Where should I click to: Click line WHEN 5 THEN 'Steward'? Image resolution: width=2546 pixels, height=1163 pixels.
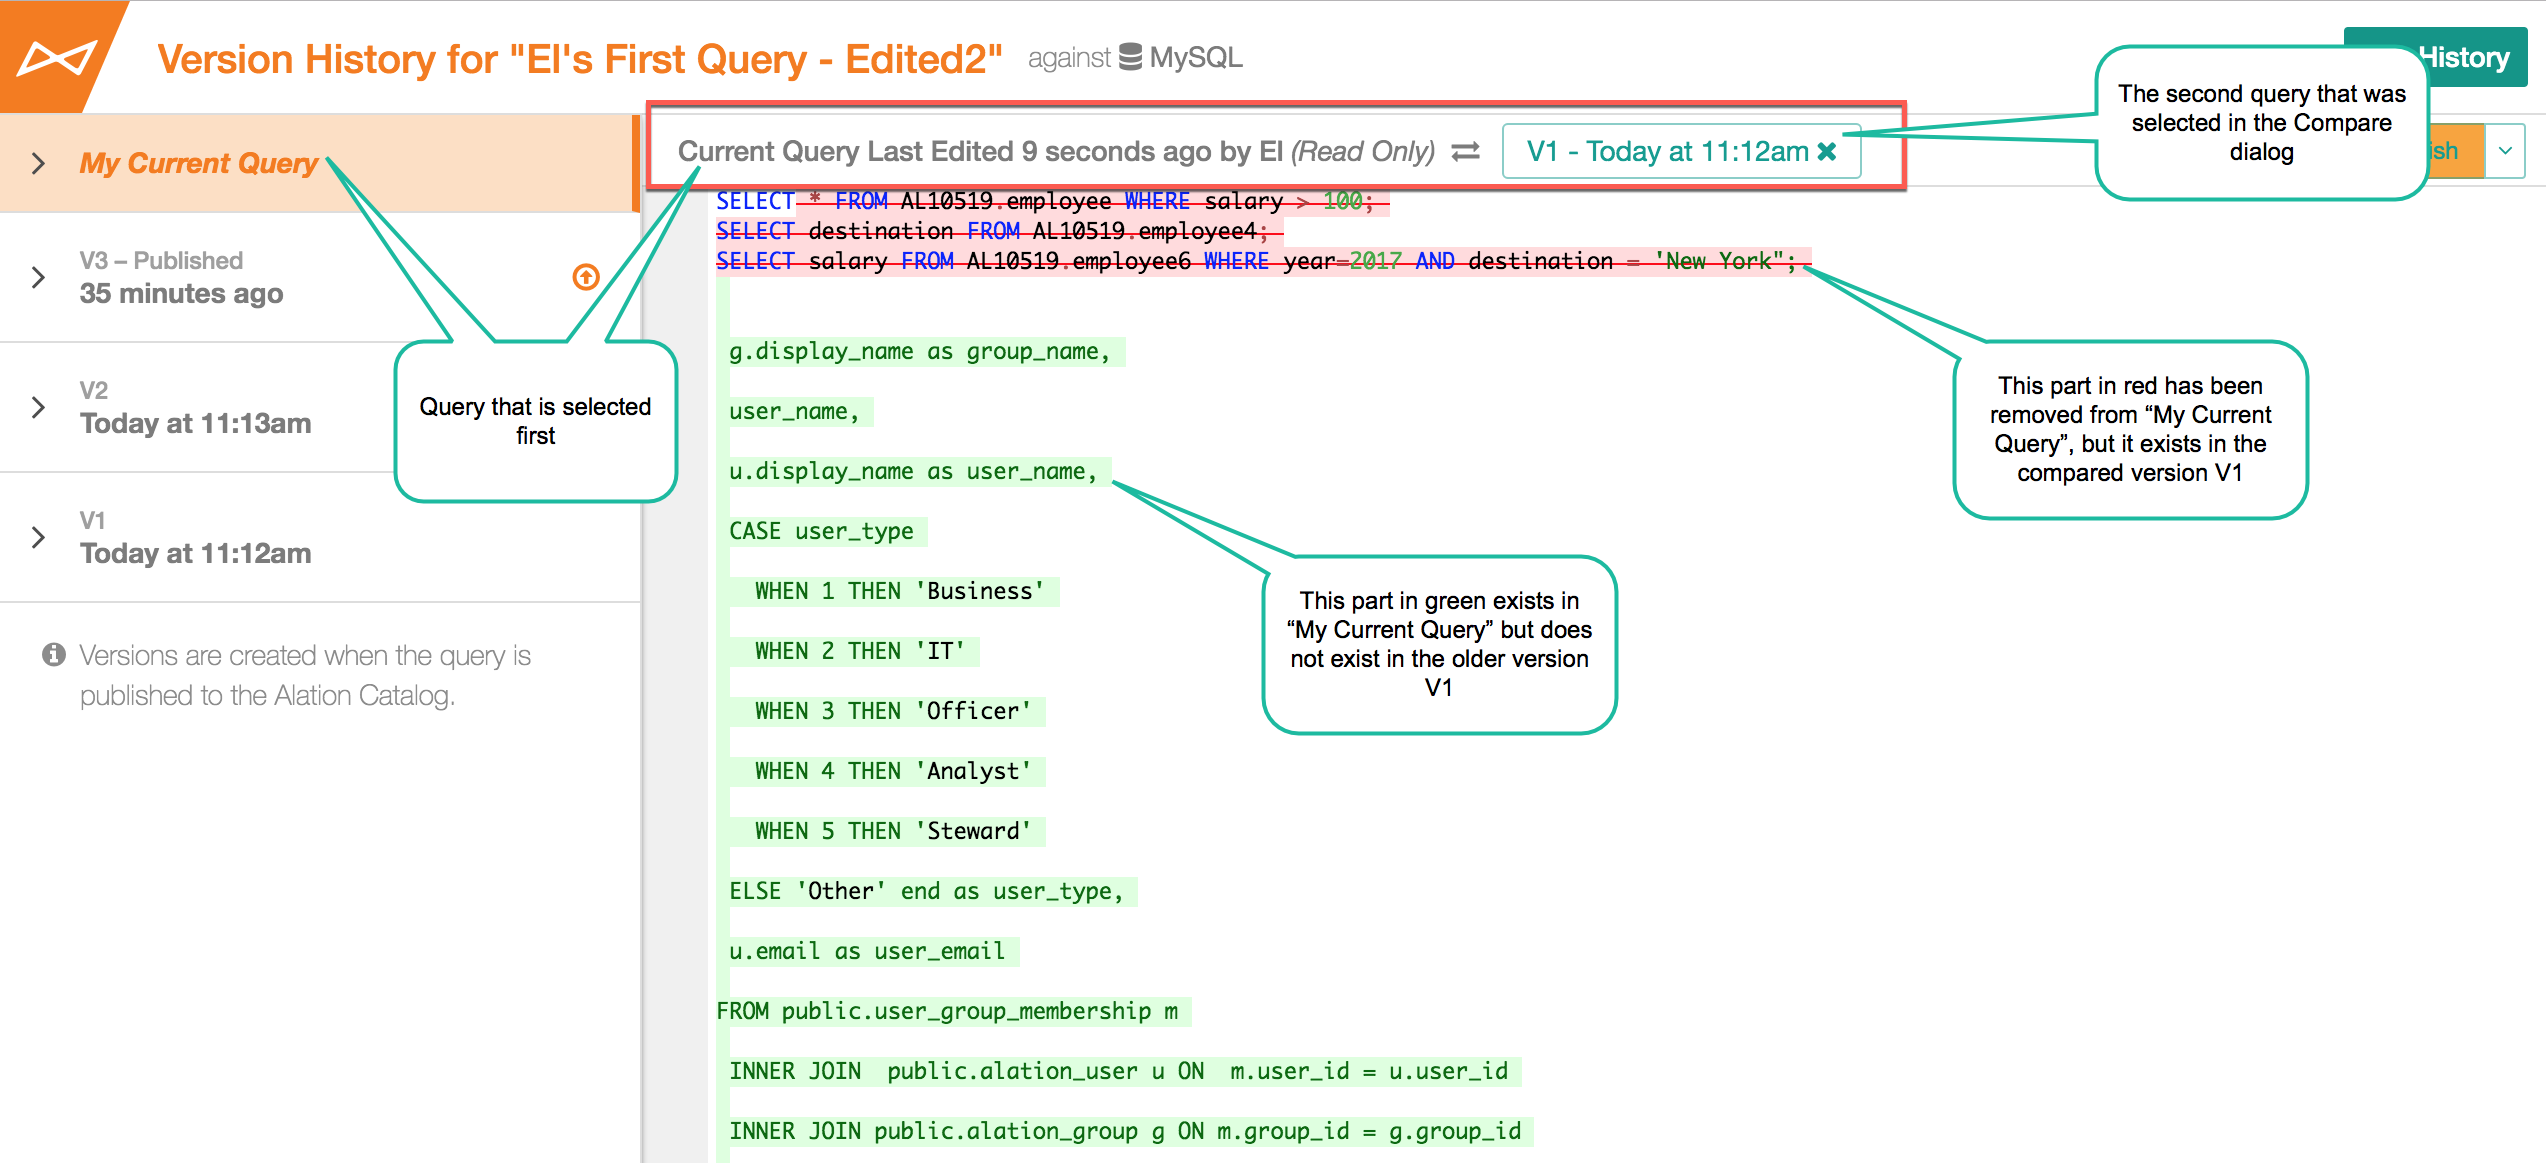click(893, 831)
